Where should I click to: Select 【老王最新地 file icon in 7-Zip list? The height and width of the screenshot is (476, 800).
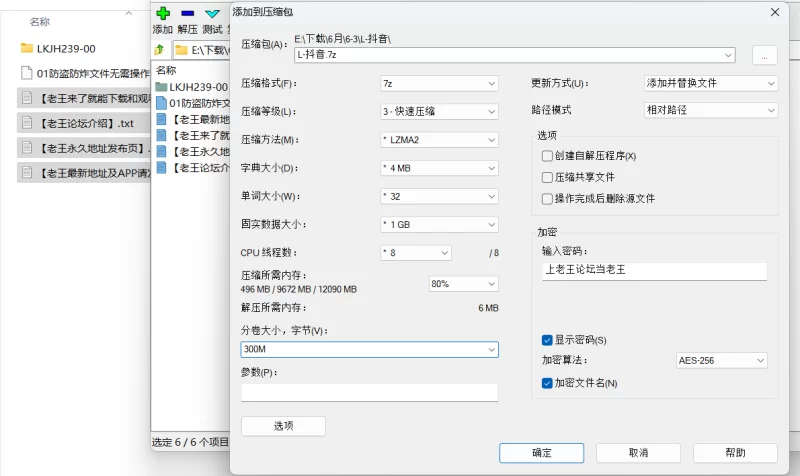161,119
